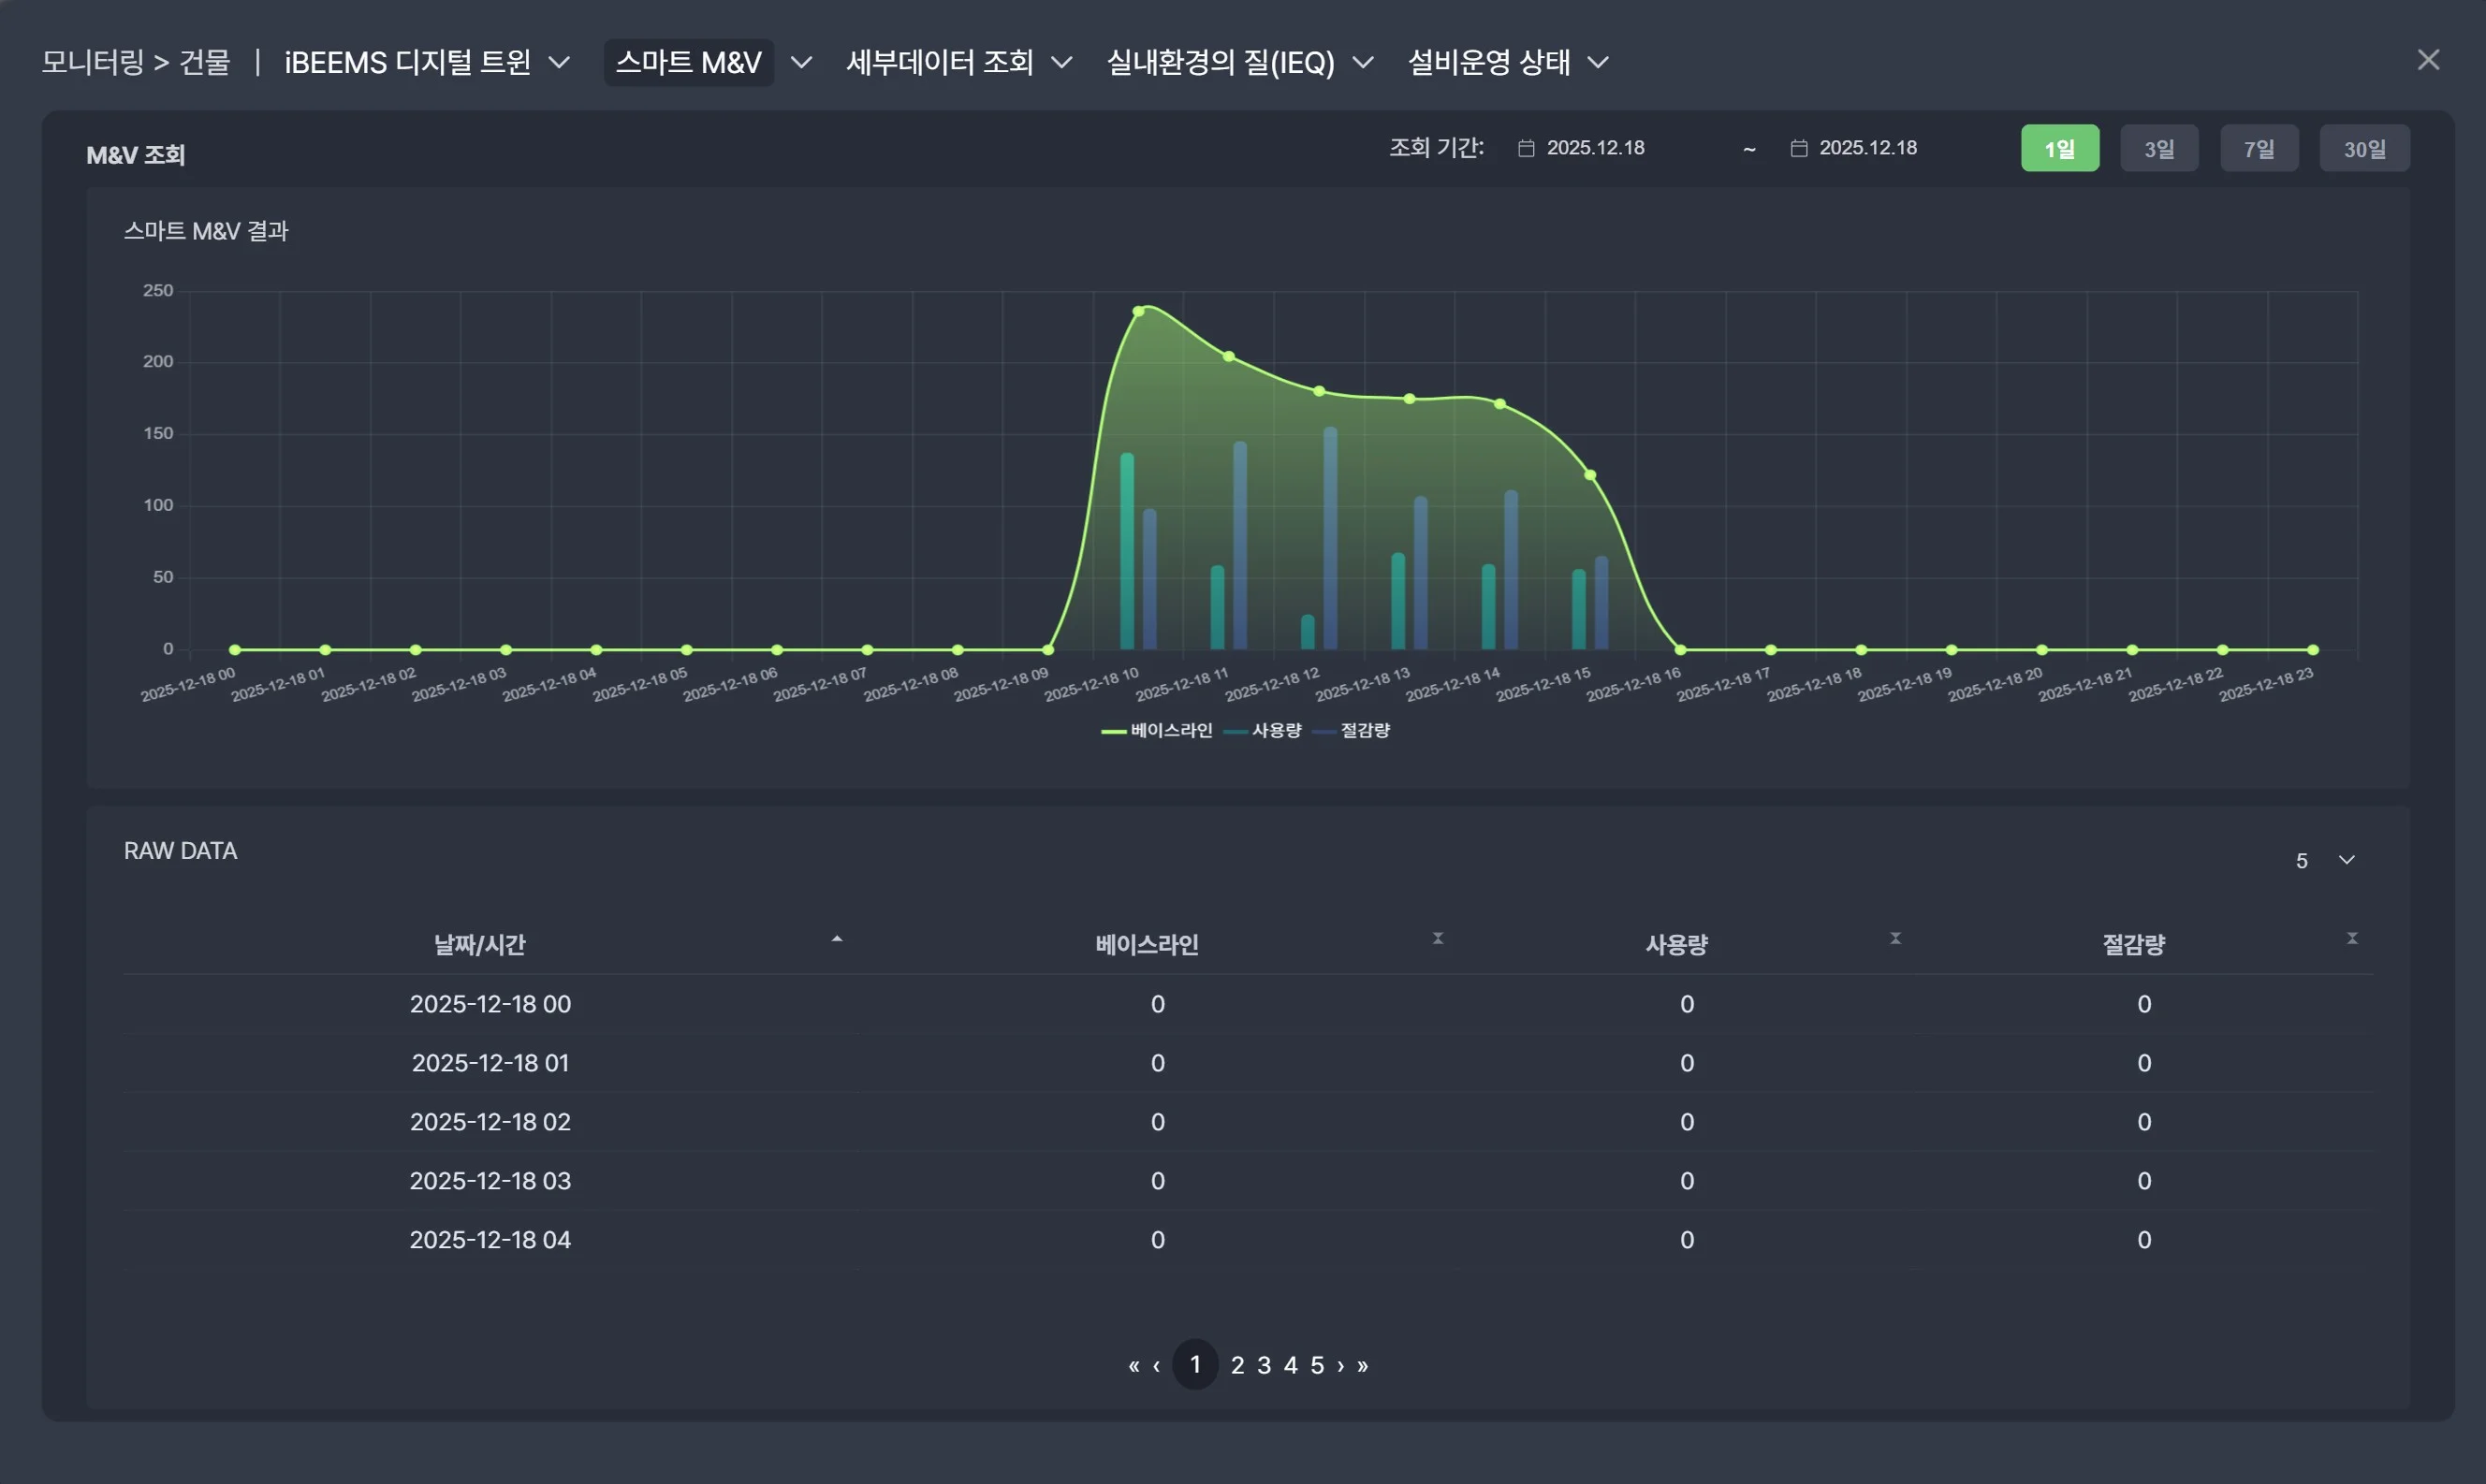The width and height of the screenshot is (2486, 1484).
Task: Click current page 1 button
Action: click(1195, 1364)
